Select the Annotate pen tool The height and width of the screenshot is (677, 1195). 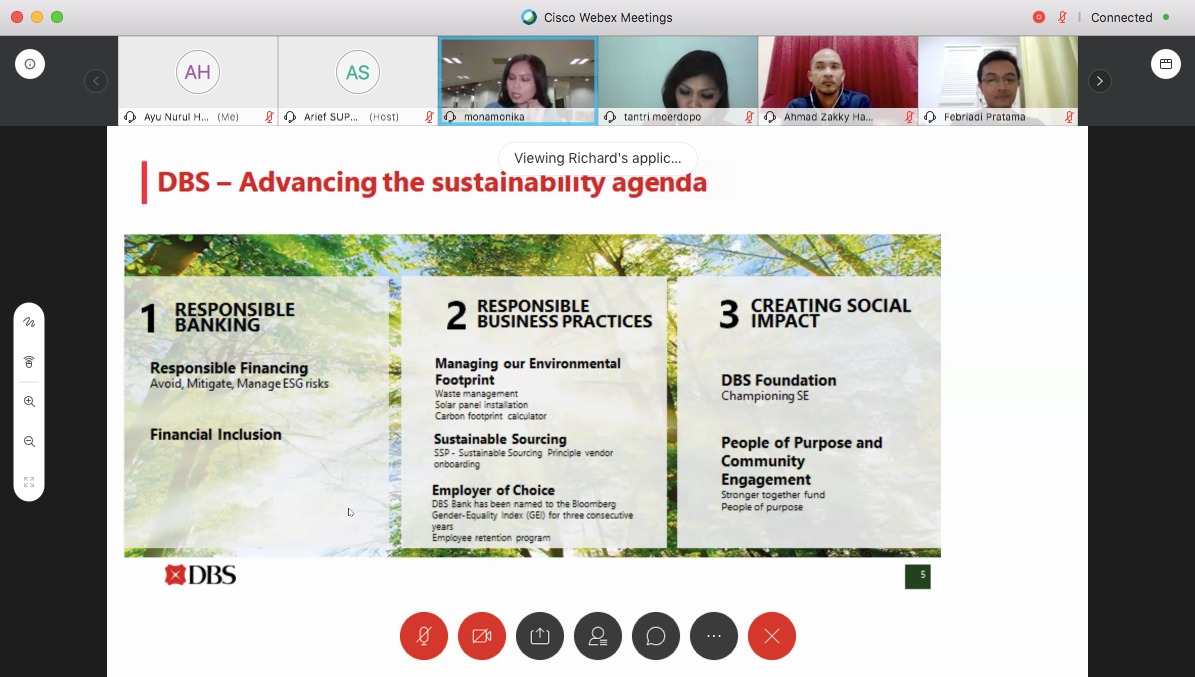29,321
